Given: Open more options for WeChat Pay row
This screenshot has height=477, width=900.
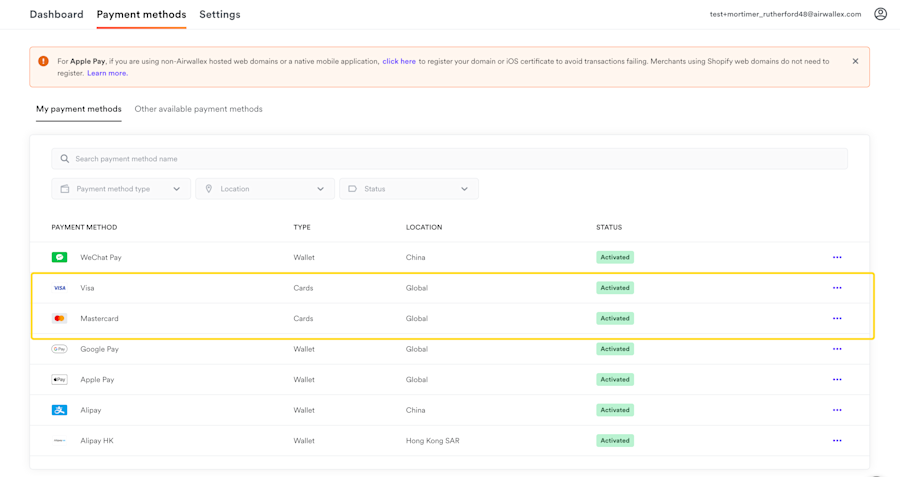Looking at the screenshot, I should pyautogui.click(x=837, y=258).
